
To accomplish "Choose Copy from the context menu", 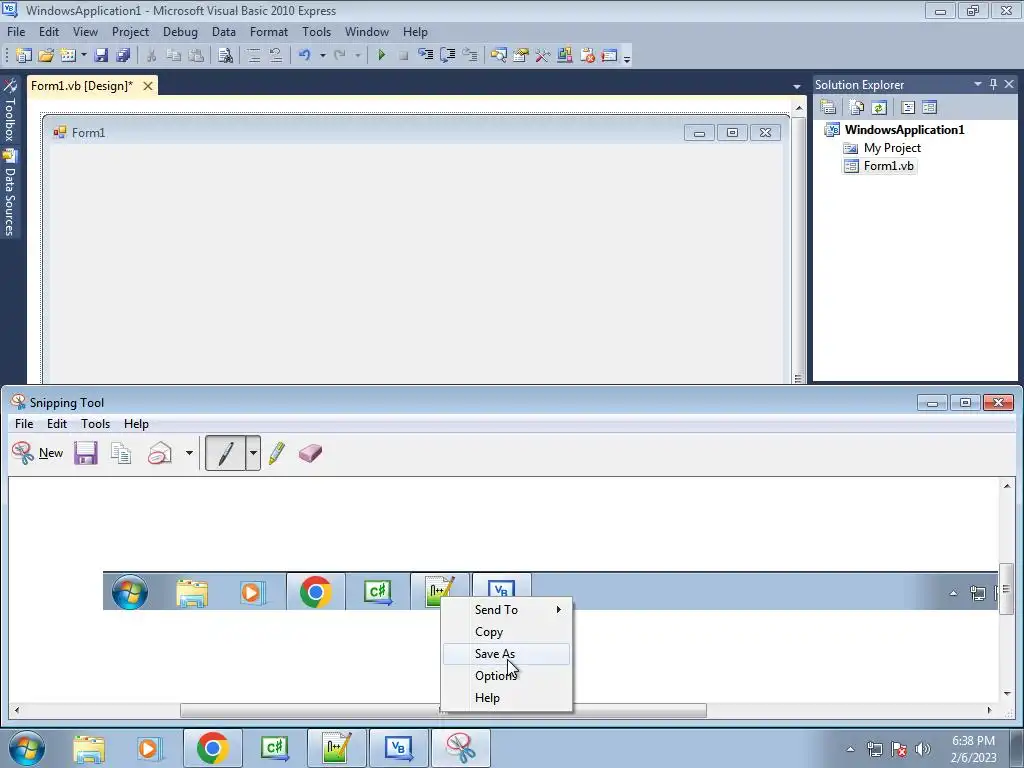I will point(506,632).
